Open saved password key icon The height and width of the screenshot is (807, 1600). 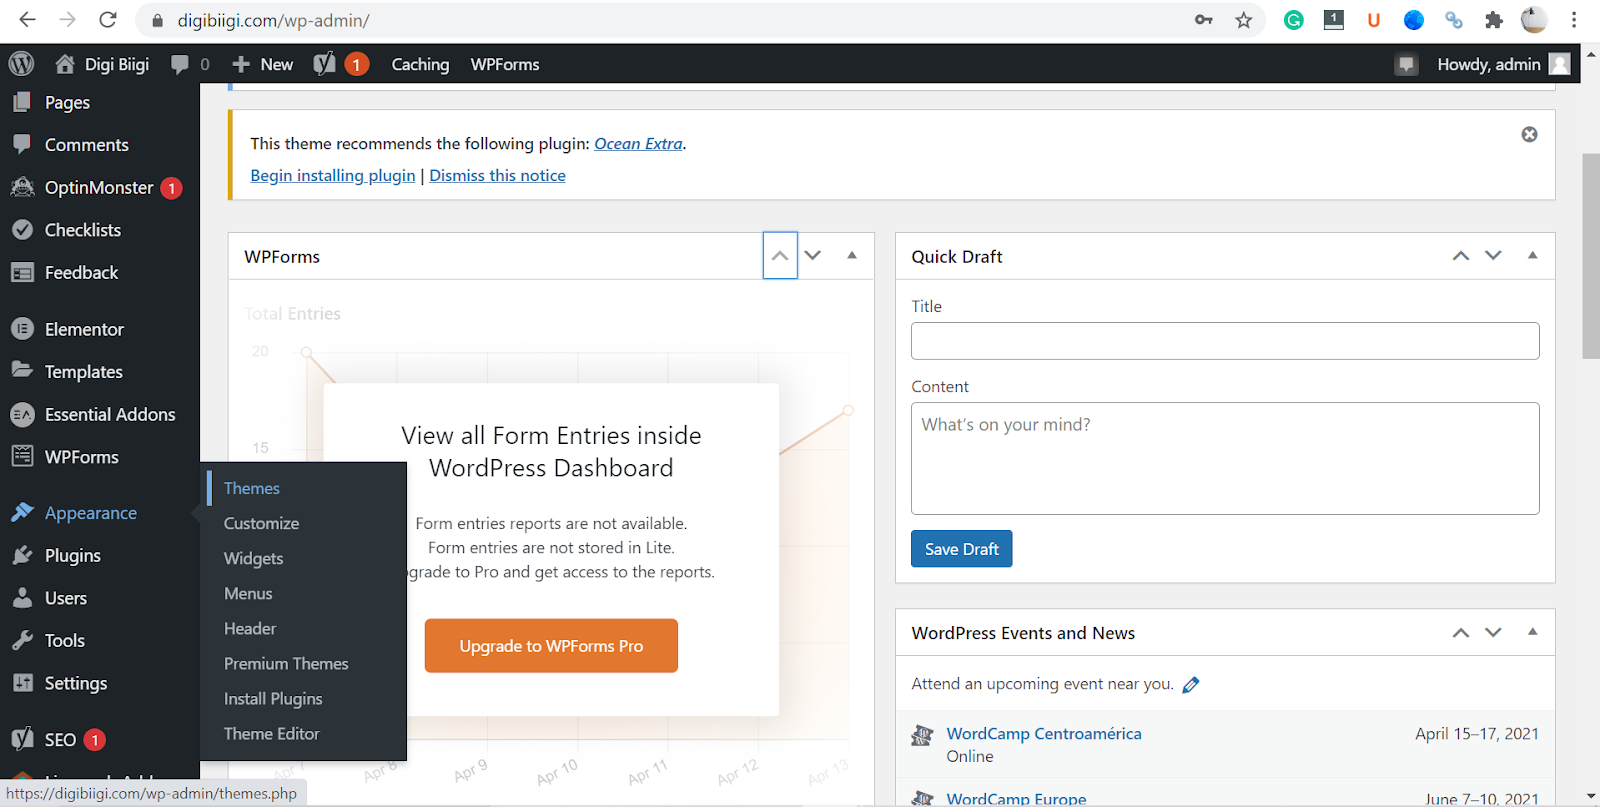1204,20
